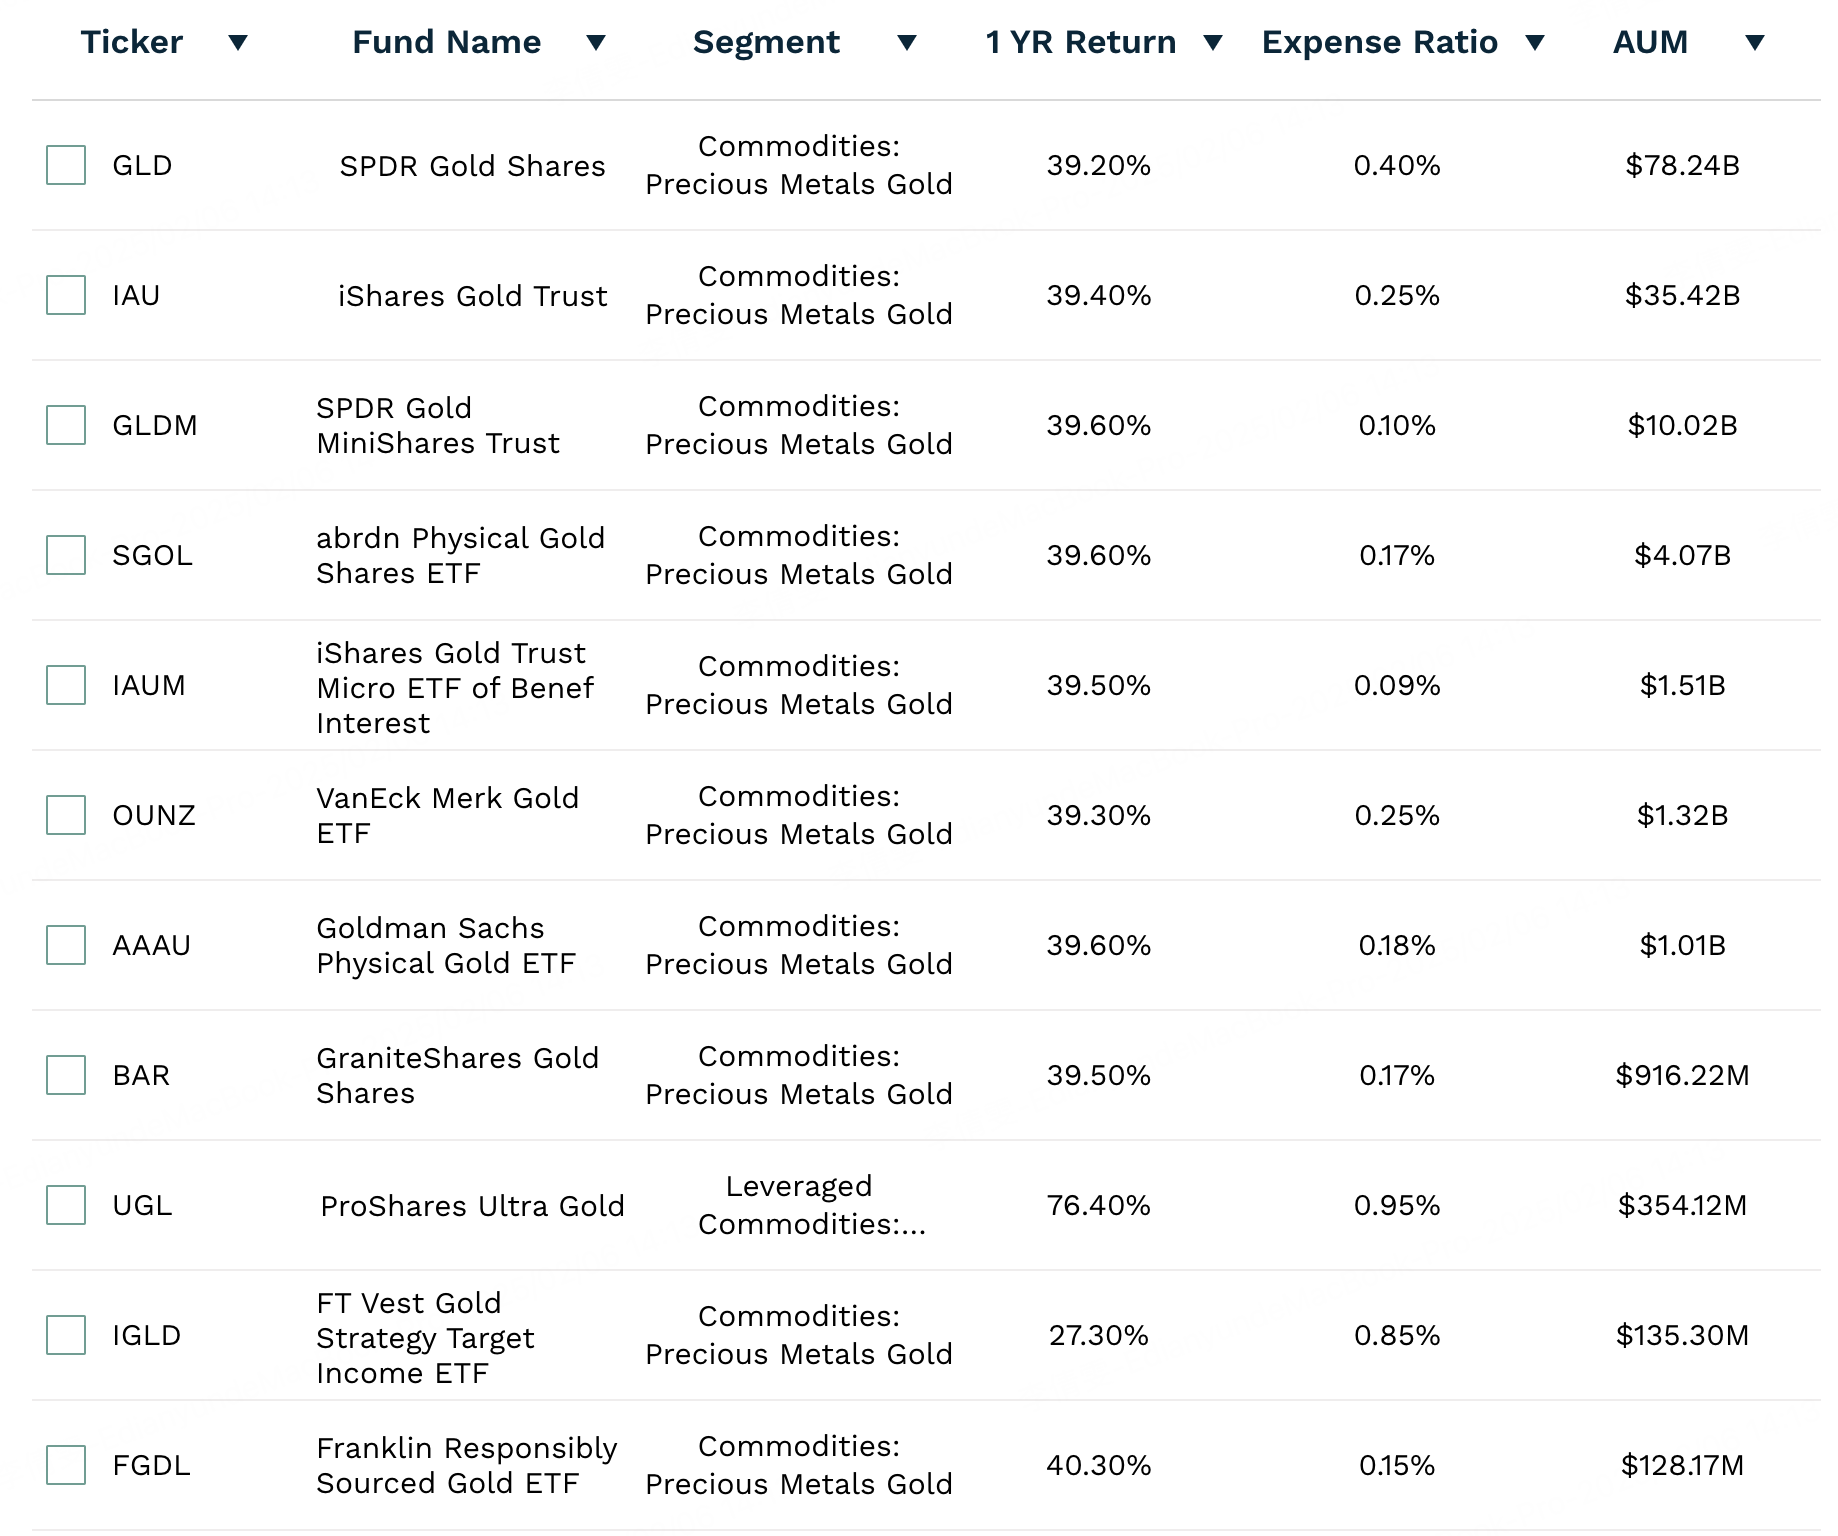The height and width of the screenshot is (1536, 1838).
Task: Enable the SGOL row checkbox
Action: (x=66, y=555)
